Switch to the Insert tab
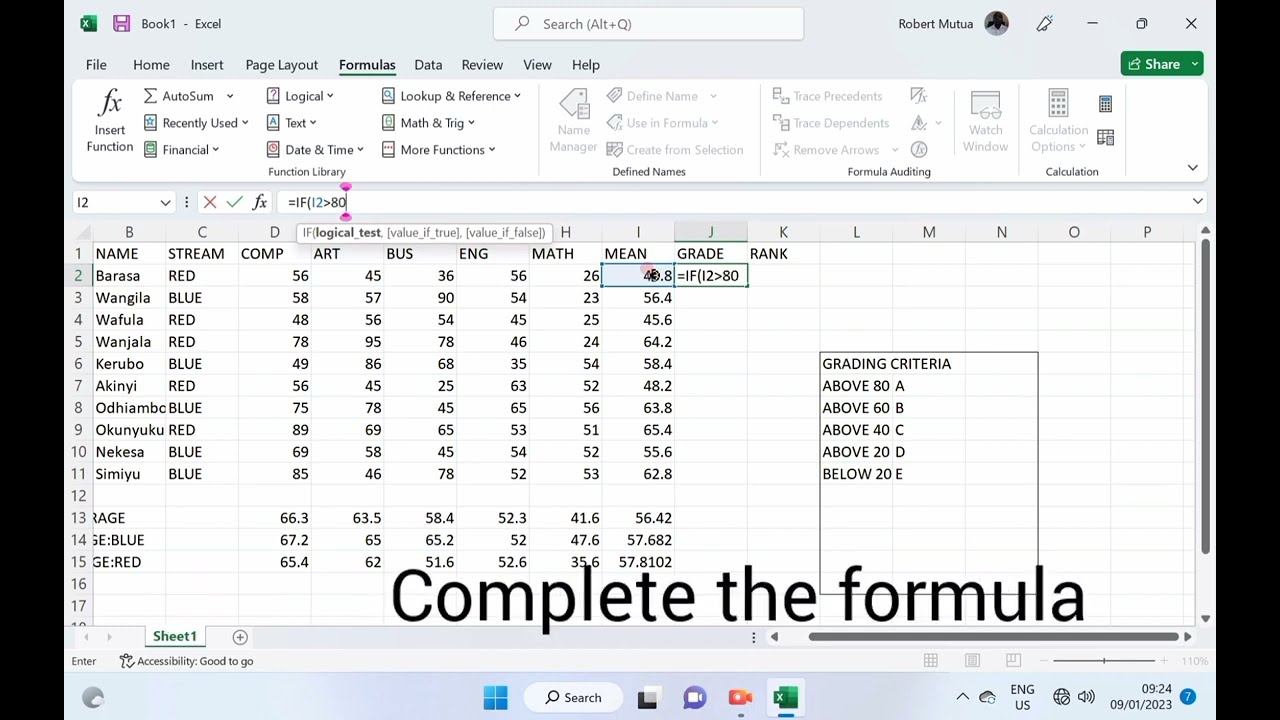Image resolution: width=1280 pixels, height=720 pixels. 207,65
